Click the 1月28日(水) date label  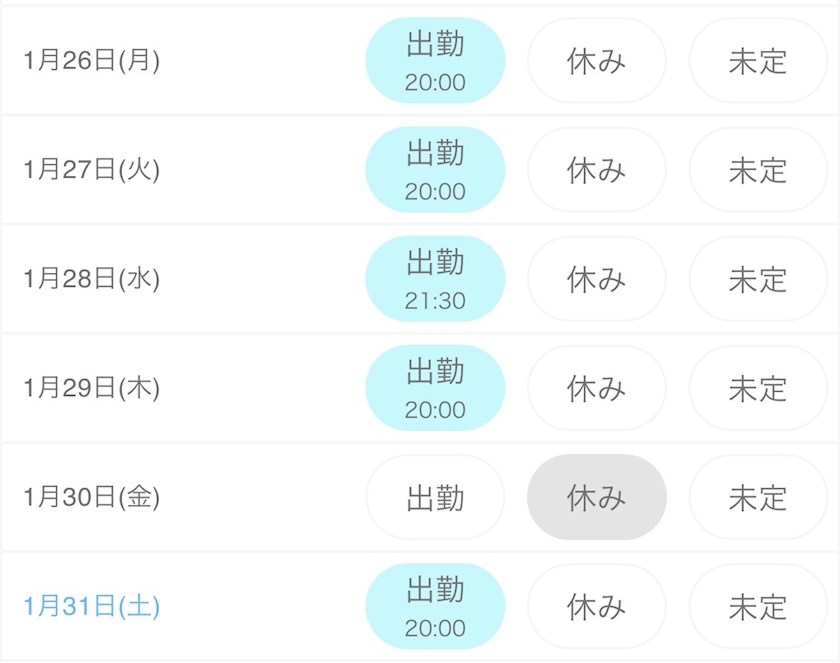(x=91, y=278)
